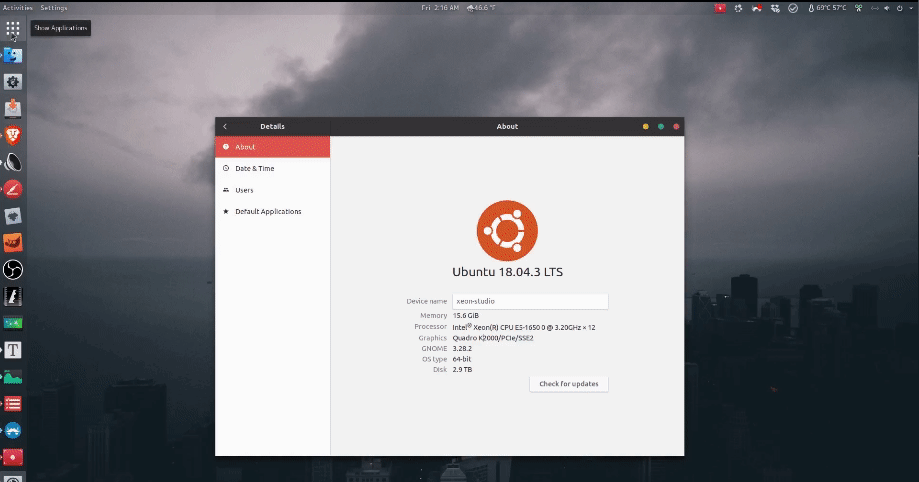The width and height of the screenshot is (919, 482).
Task: Click Memory value 15.6 GiB
Action: (x=465, y=315)
